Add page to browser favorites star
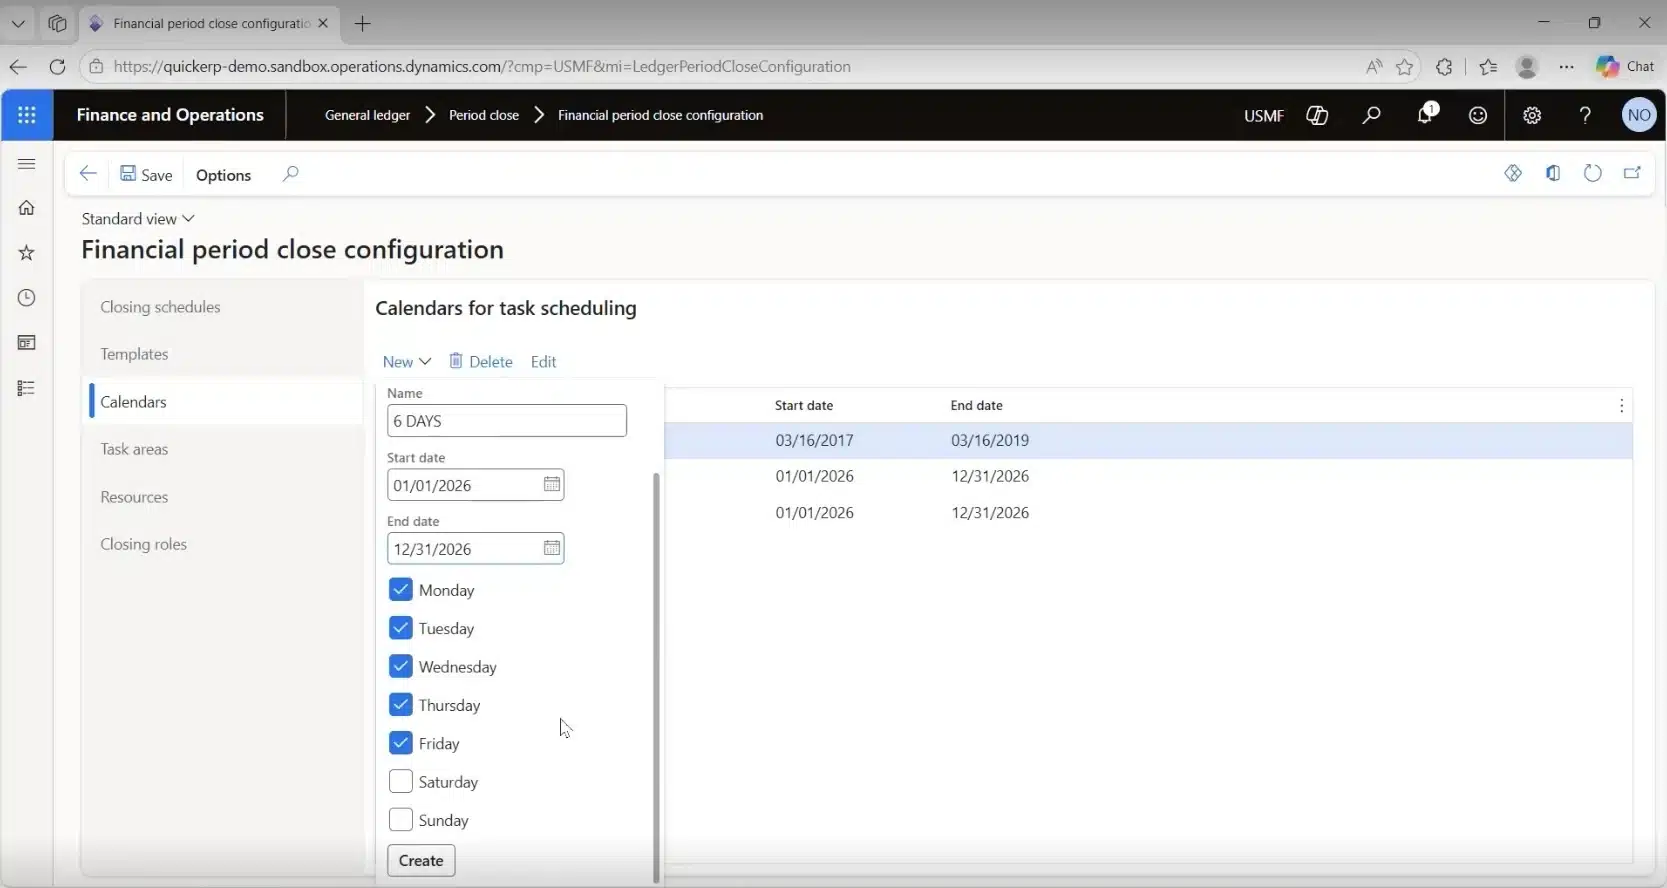Image resolution: width=1667 pixels, height=888 pixels. [1405, 67]
